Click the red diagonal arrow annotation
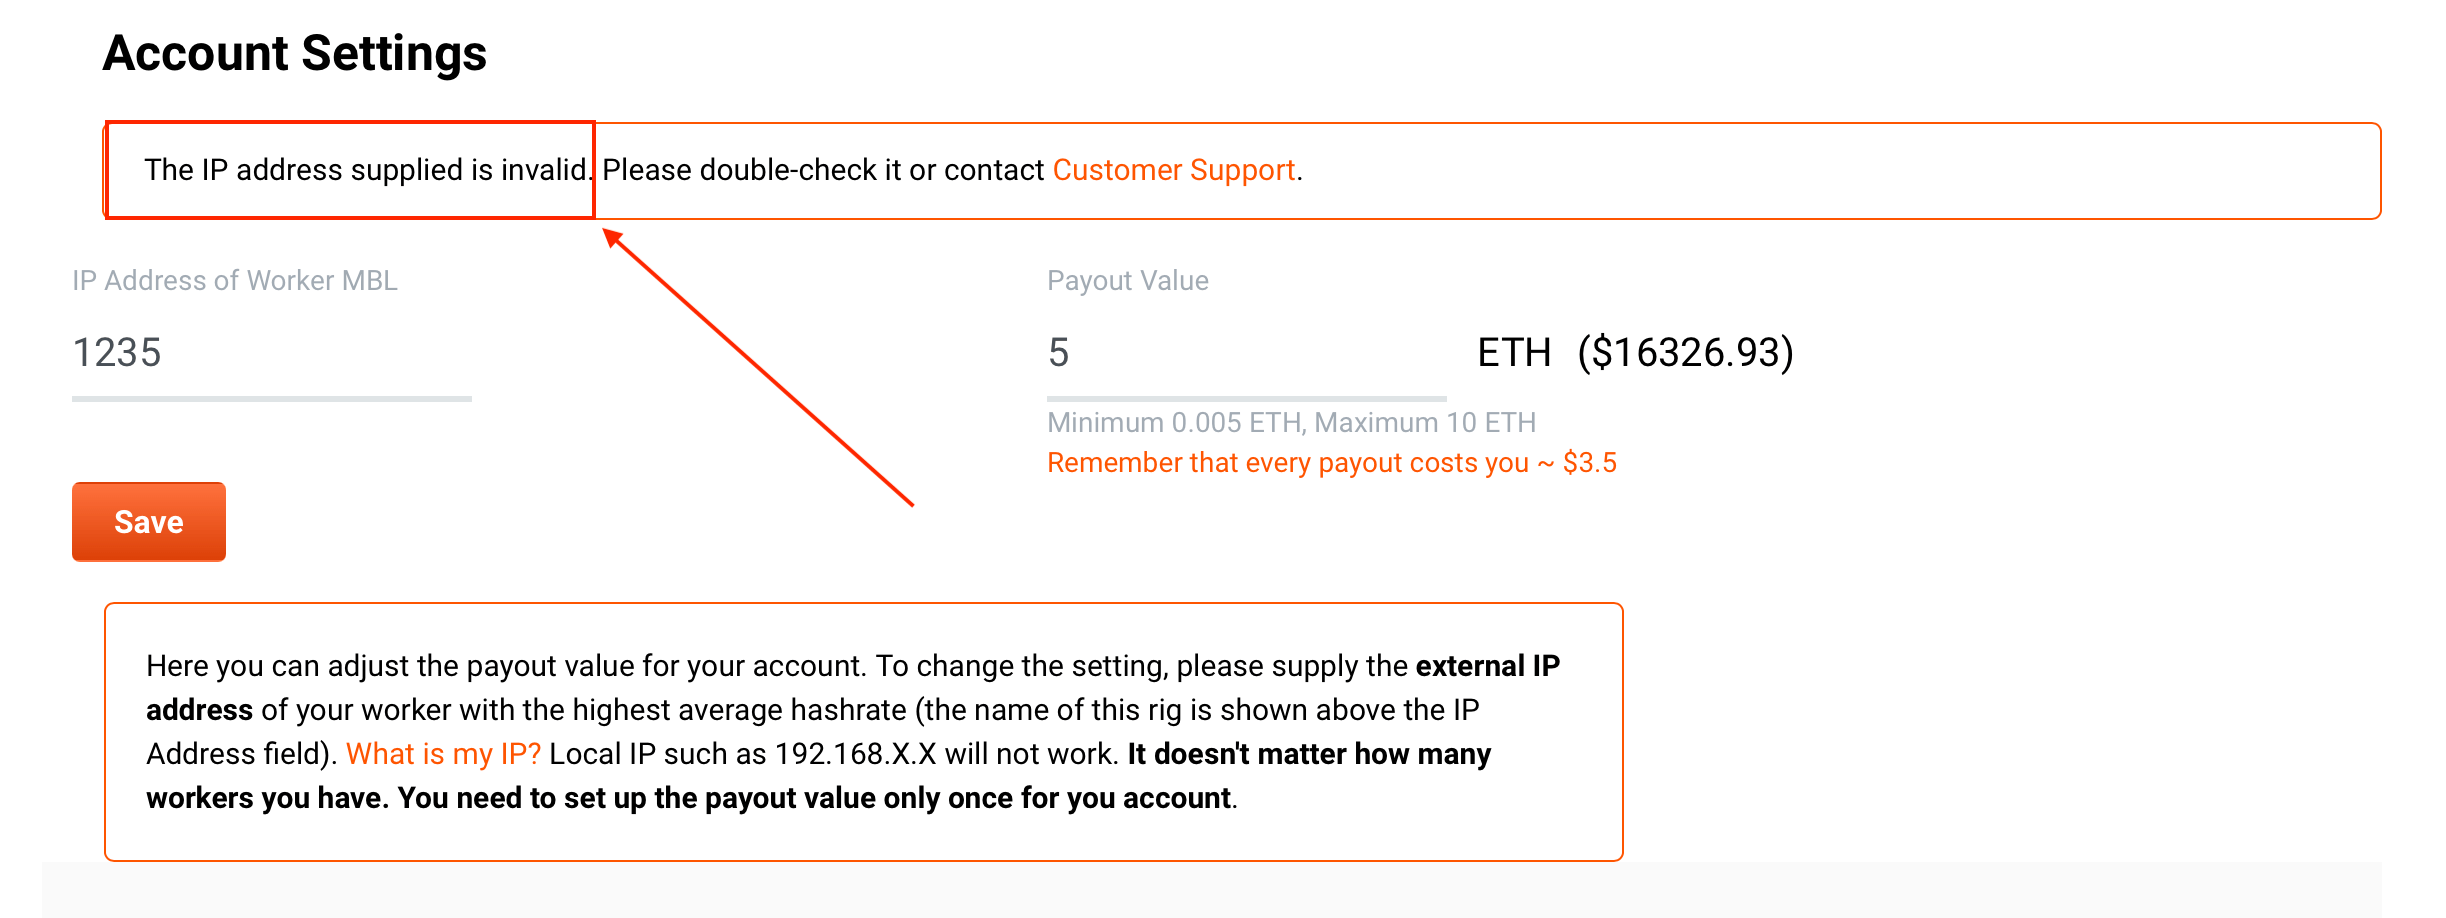Image resolution: width=2446 pixels, height=918 pixels. pos(758,368)
